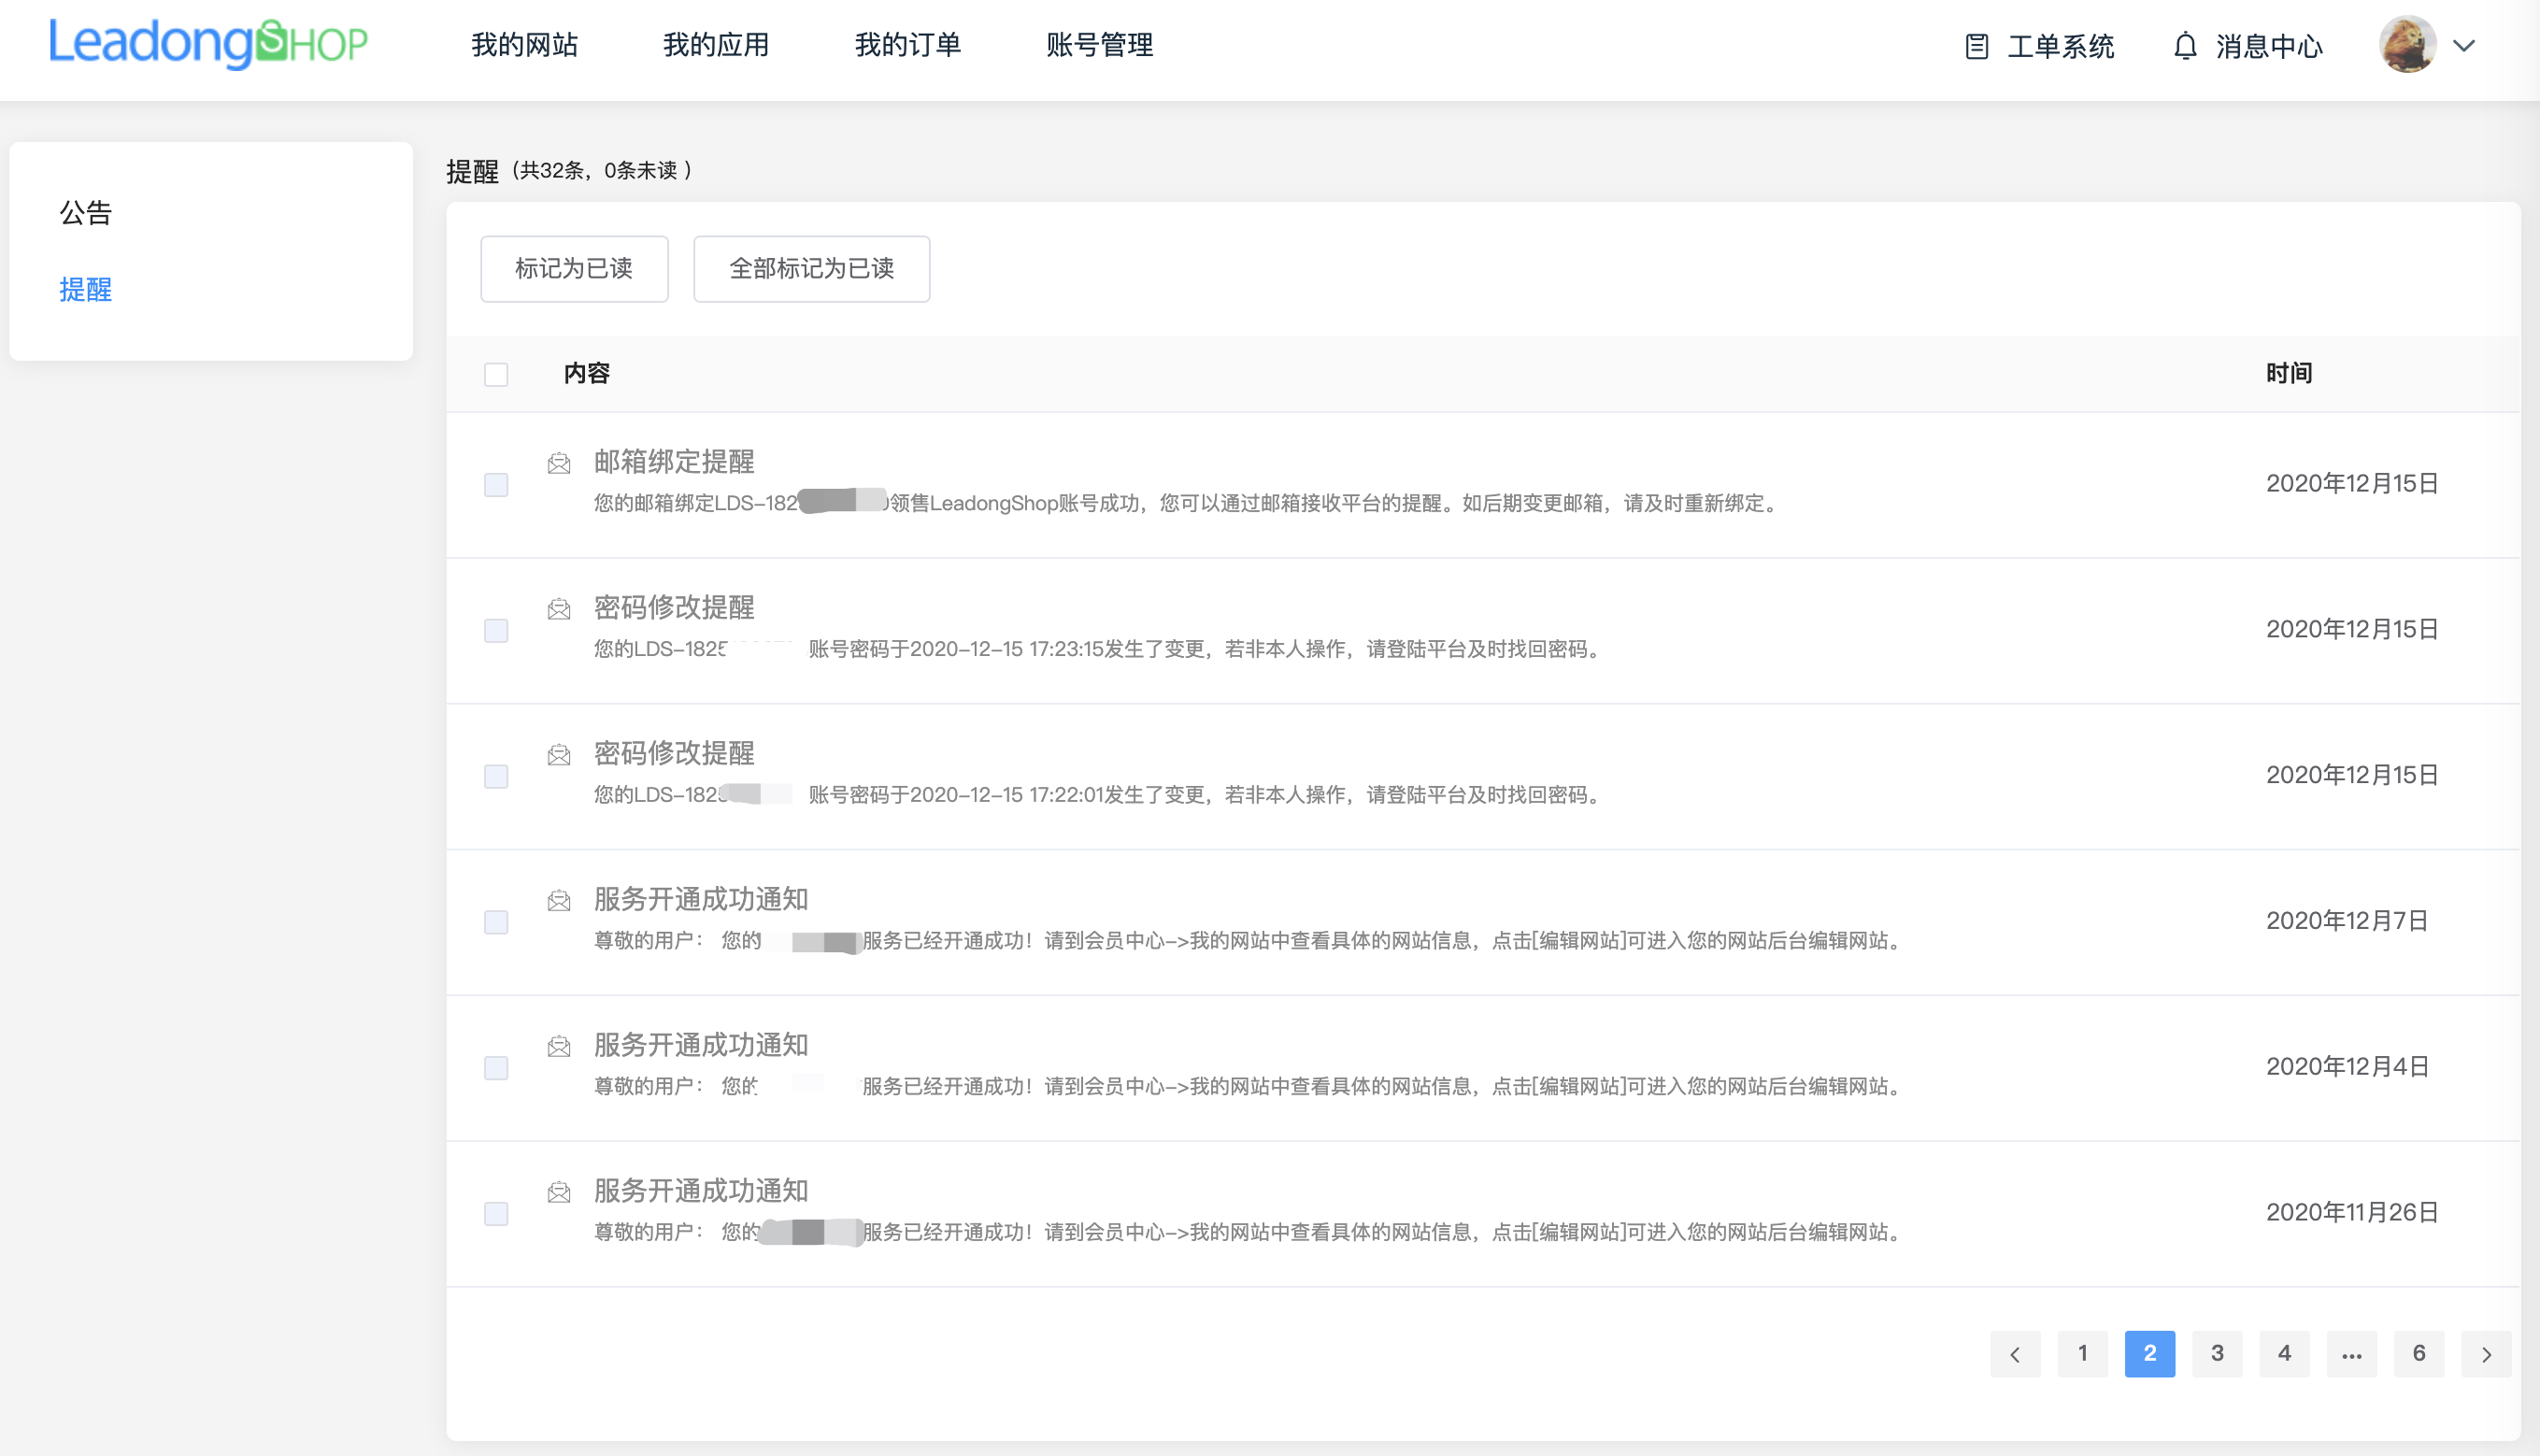Viewport: 2540px width, 1456px height.
Task: Switch to the 公告 sidebar section
Action: pos(85,213)
